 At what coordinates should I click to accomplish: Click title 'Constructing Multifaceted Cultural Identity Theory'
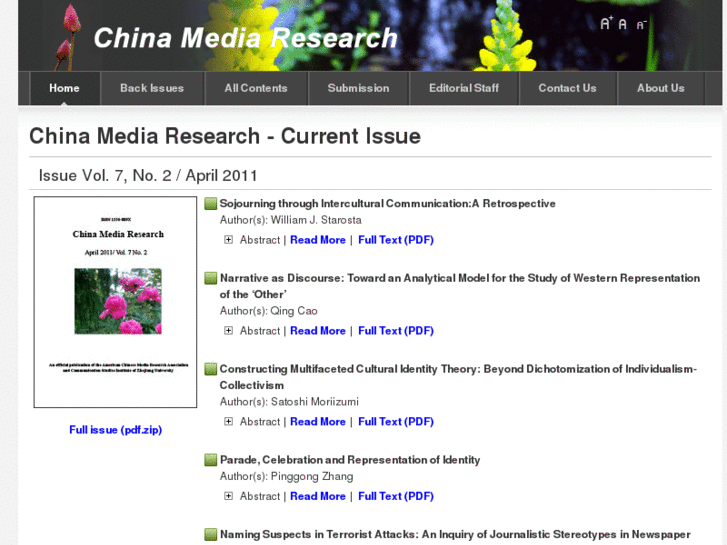(x=458, y=377)
